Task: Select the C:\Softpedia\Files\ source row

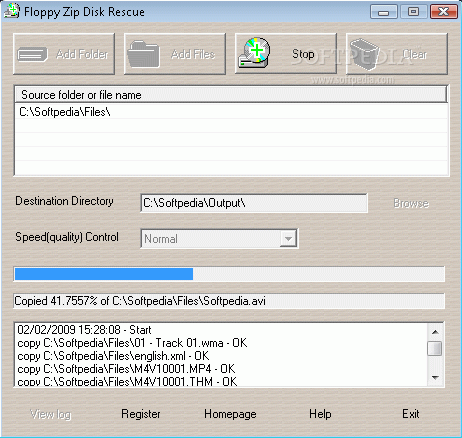Action: point(231,112)
